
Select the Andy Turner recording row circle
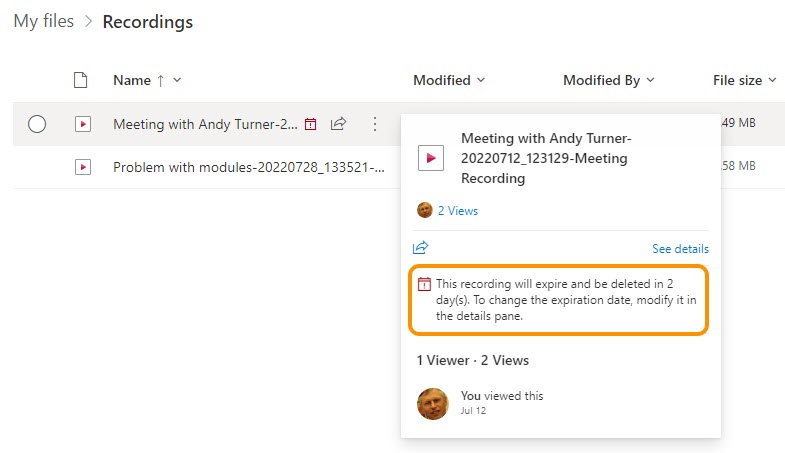(x=37, y=124)
